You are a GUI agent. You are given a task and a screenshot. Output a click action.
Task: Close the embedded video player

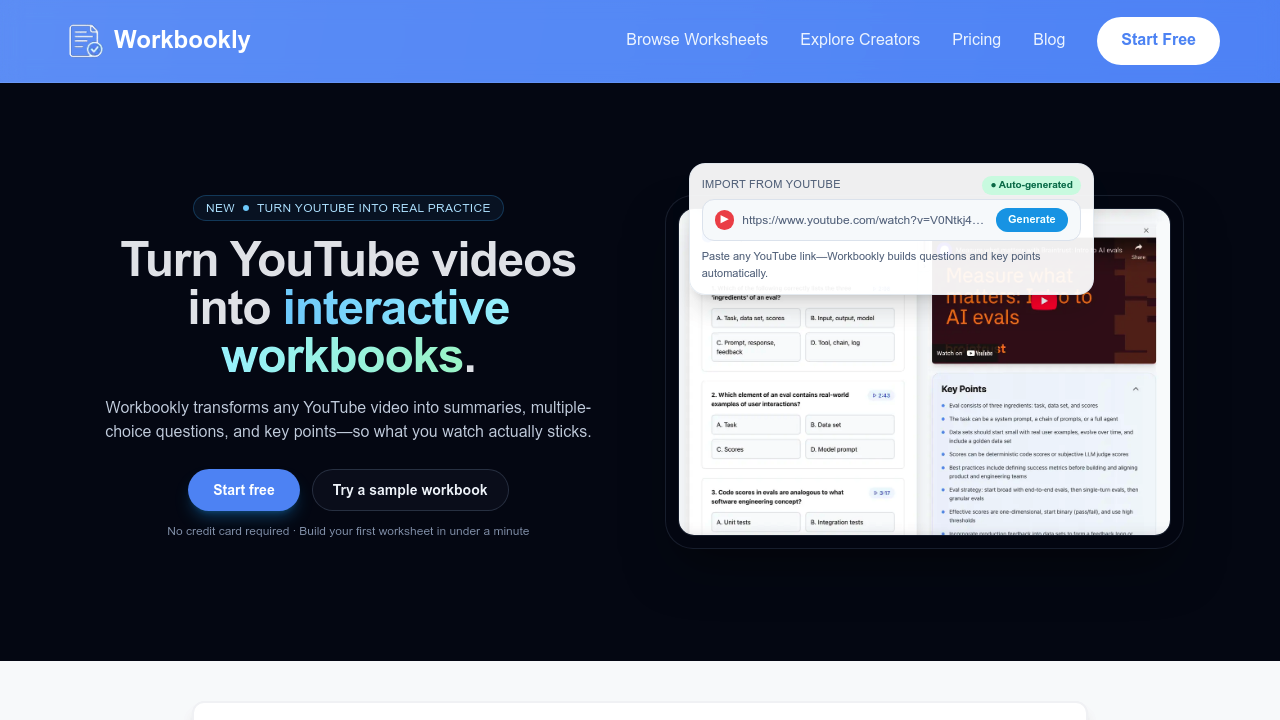[x=1147, y=232]
